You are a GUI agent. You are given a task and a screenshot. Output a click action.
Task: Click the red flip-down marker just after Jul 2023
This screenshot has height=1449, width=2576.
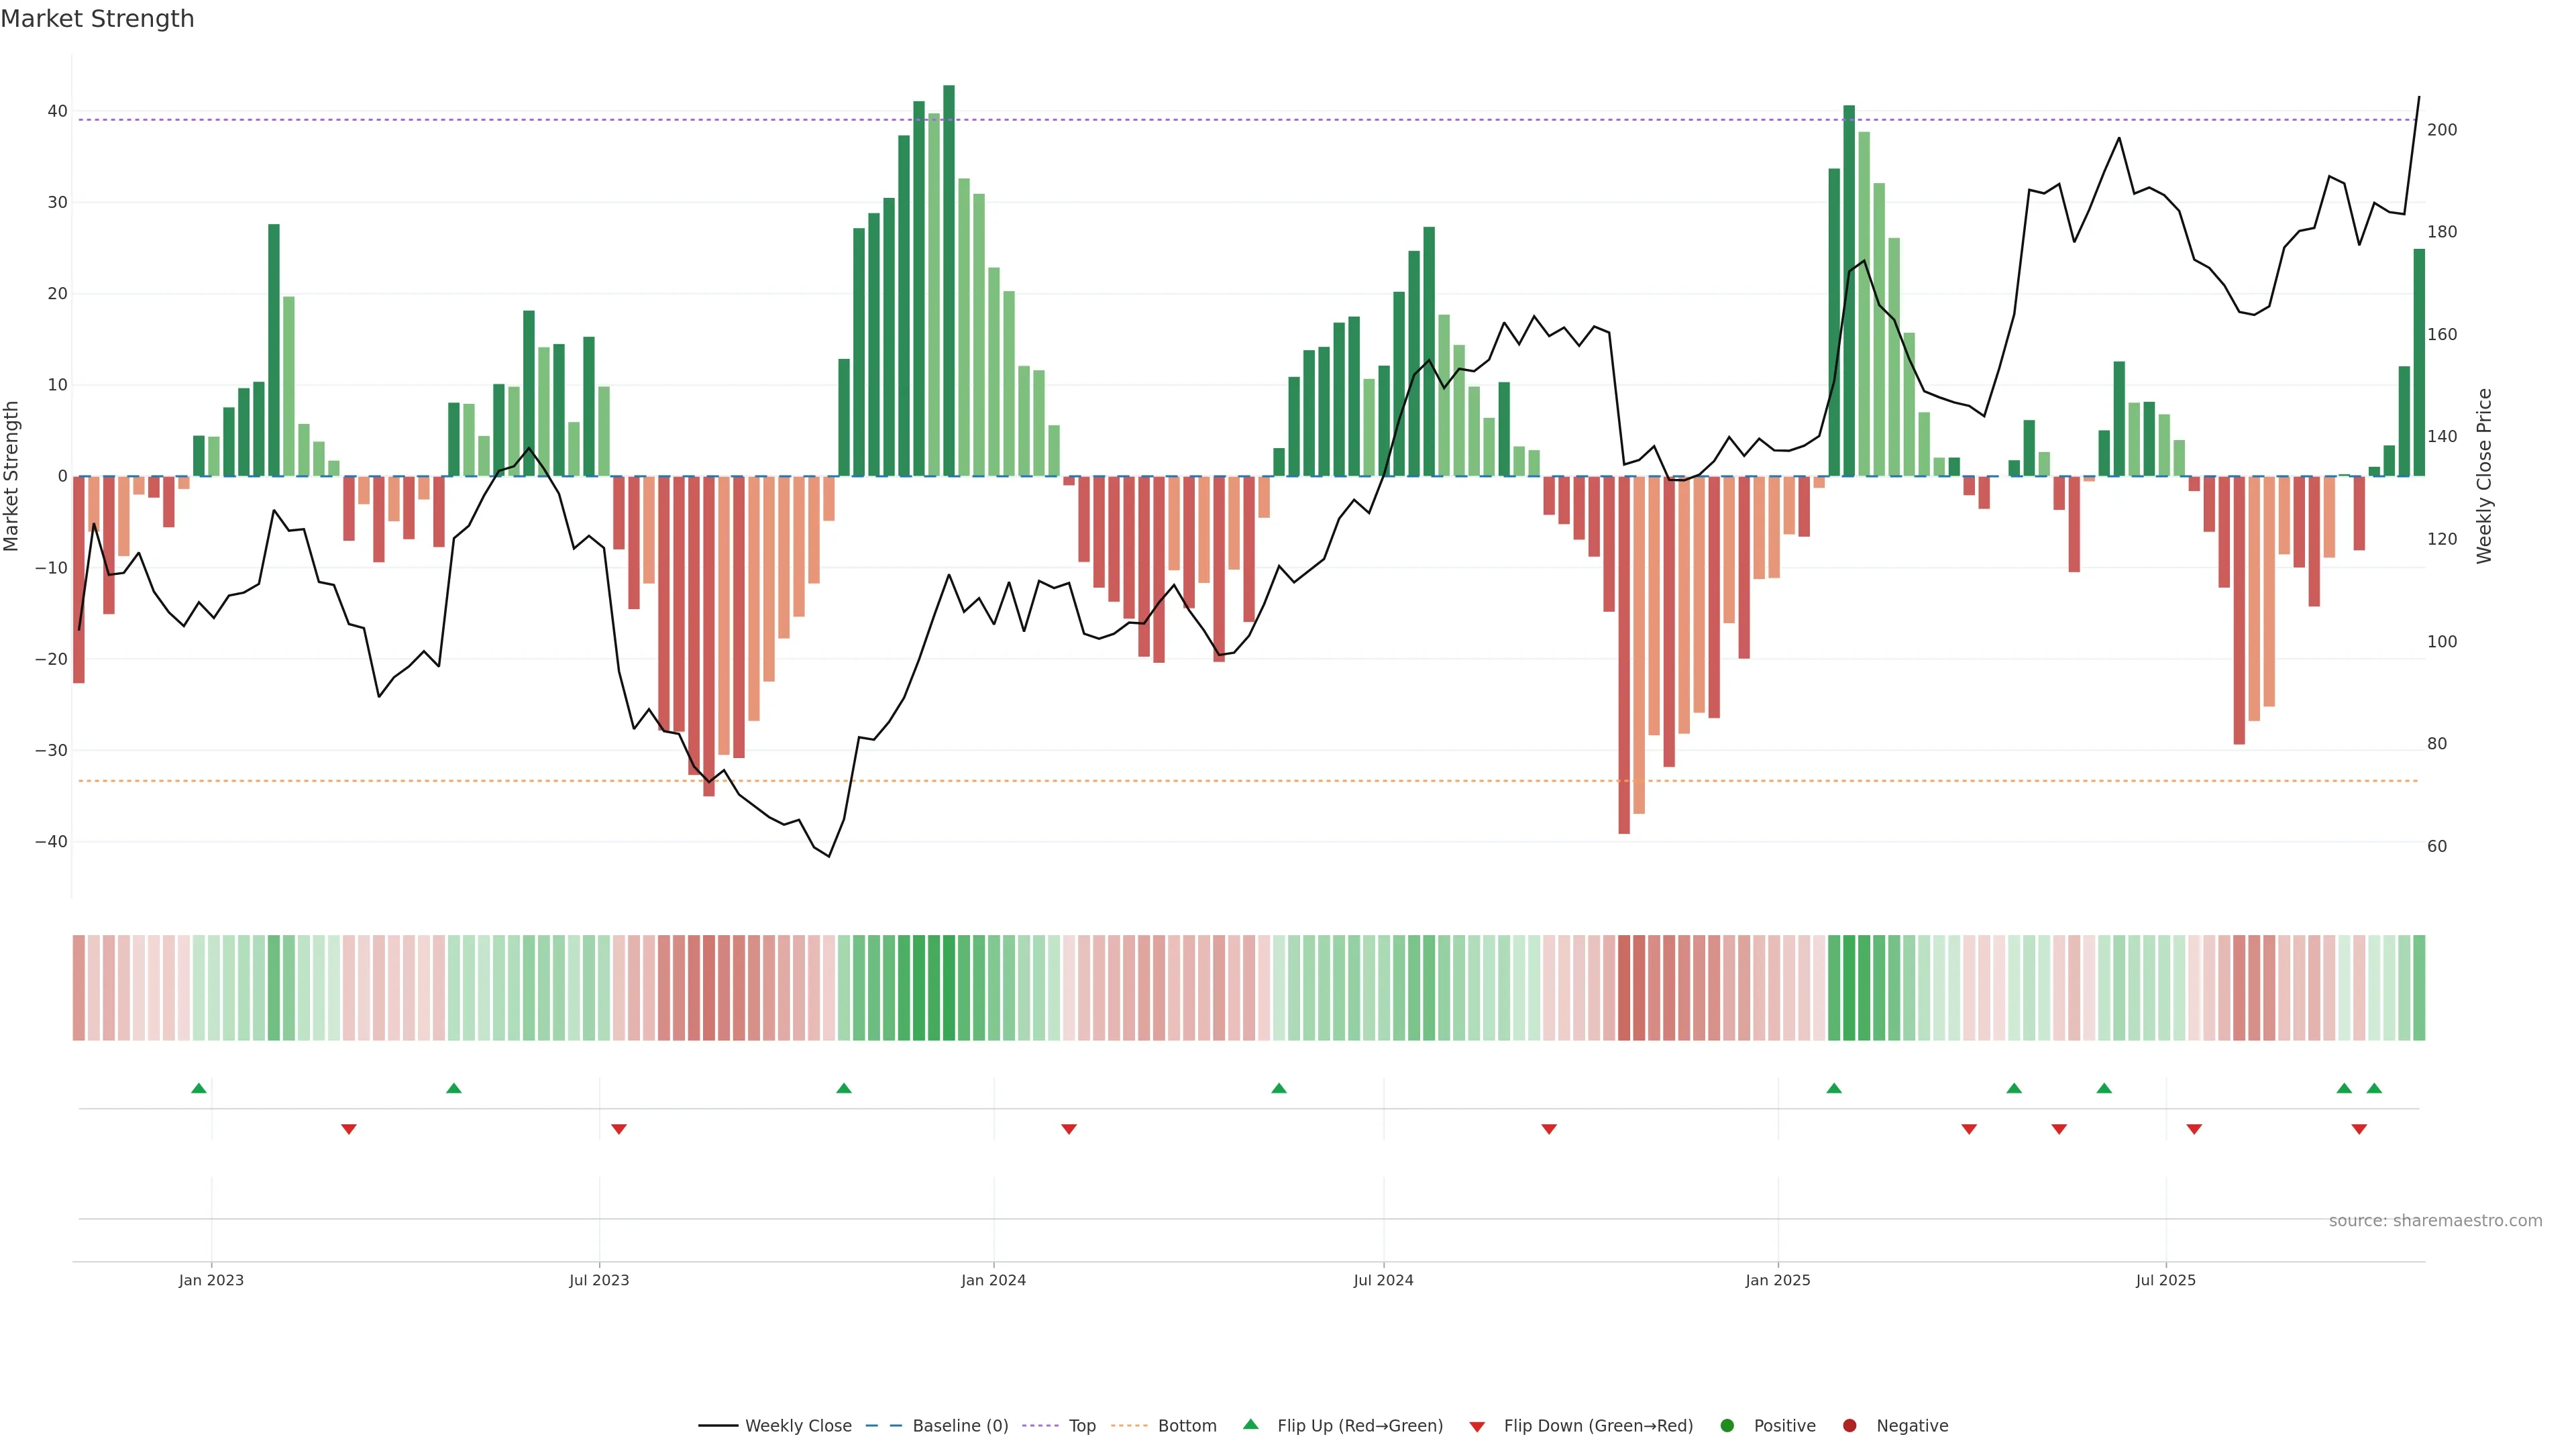(x=619, y=1129)
